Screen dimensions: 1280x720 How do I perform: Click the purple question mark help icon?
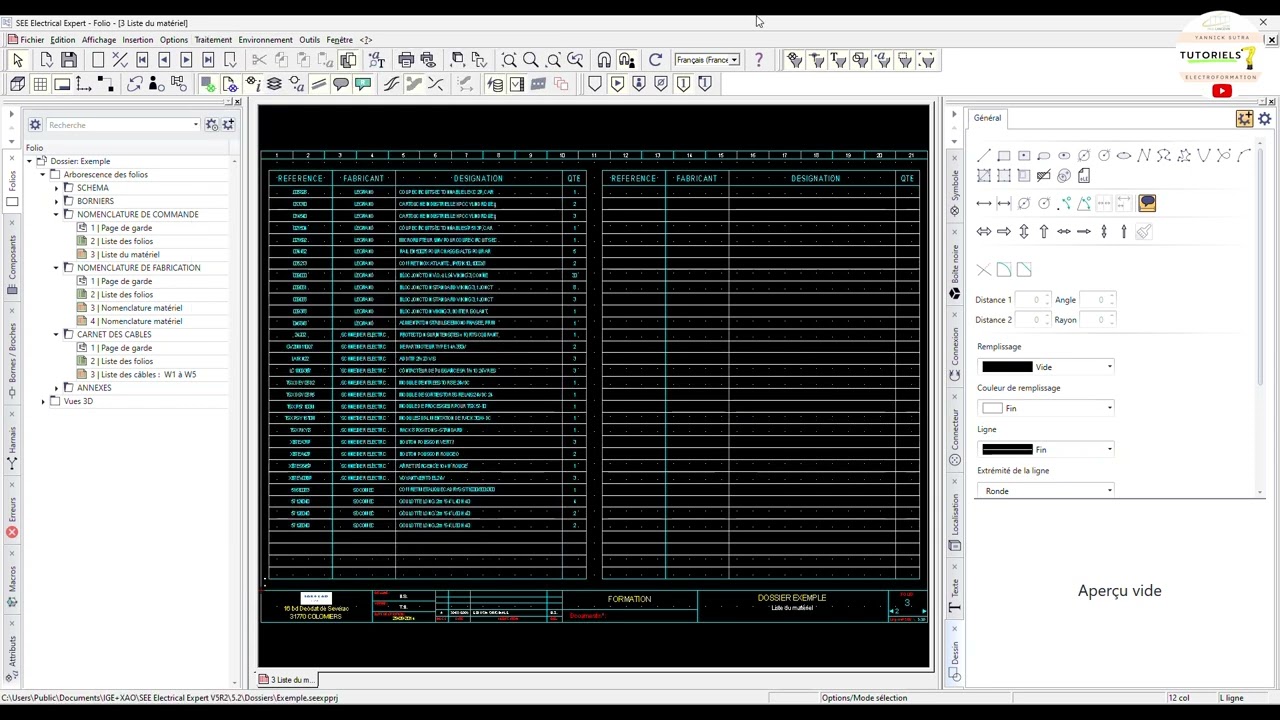pos(758,61)
